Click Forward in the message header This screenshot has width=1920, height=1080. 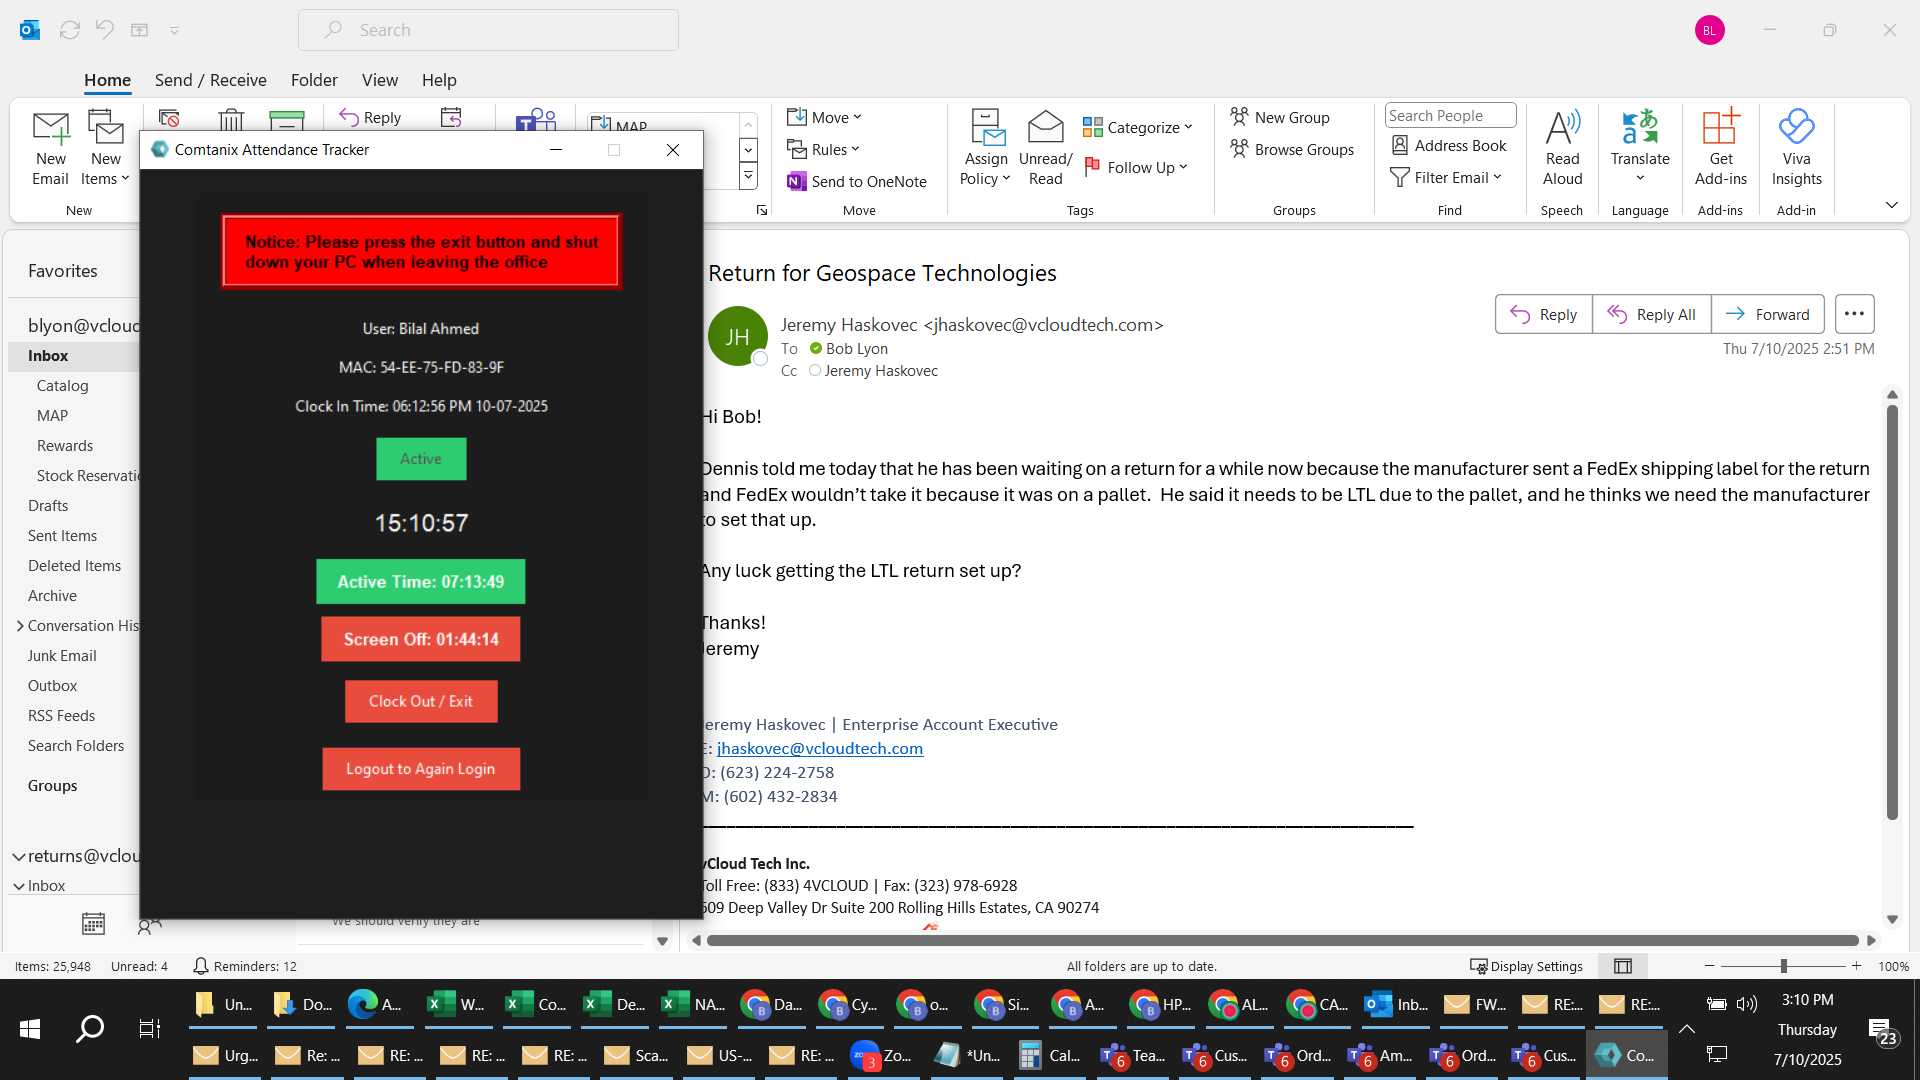pos(1768,314)
